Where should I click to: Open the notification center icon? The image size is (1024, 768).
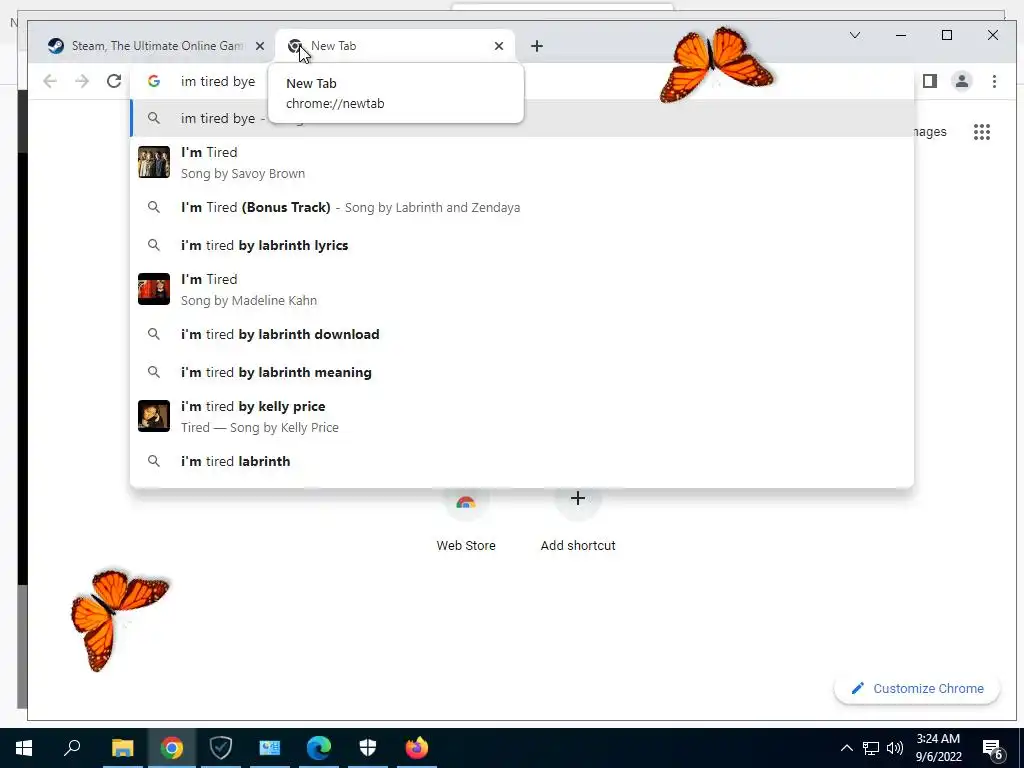(993, 749)
